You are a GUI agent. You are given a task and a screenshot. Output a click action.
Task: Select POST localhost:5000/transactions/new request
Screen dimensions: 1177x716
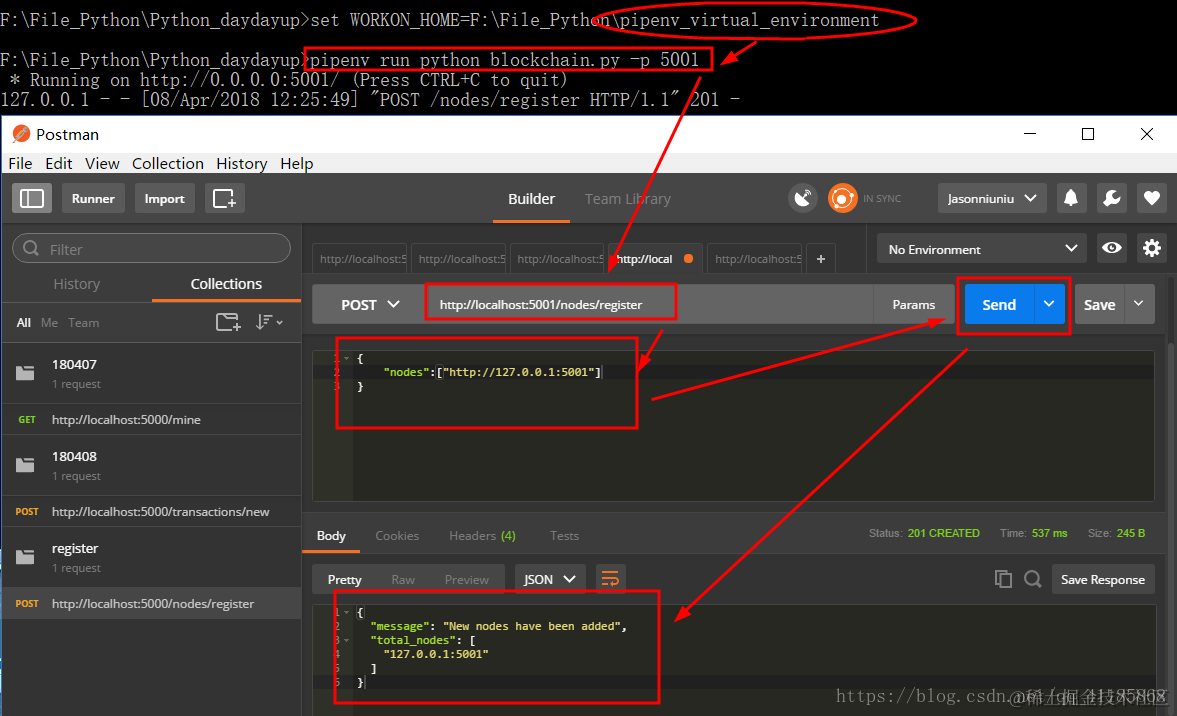(x=152, y=512)
